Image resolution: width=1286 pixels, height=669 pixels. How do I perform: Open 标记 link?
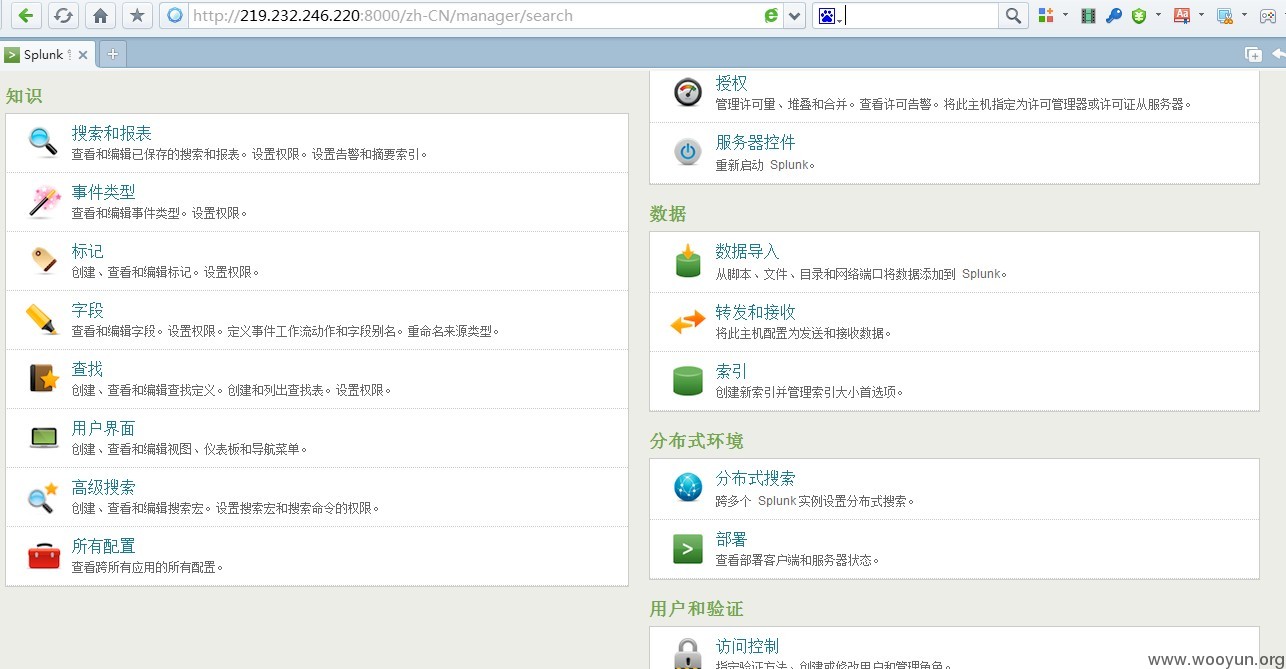(87, 251)
